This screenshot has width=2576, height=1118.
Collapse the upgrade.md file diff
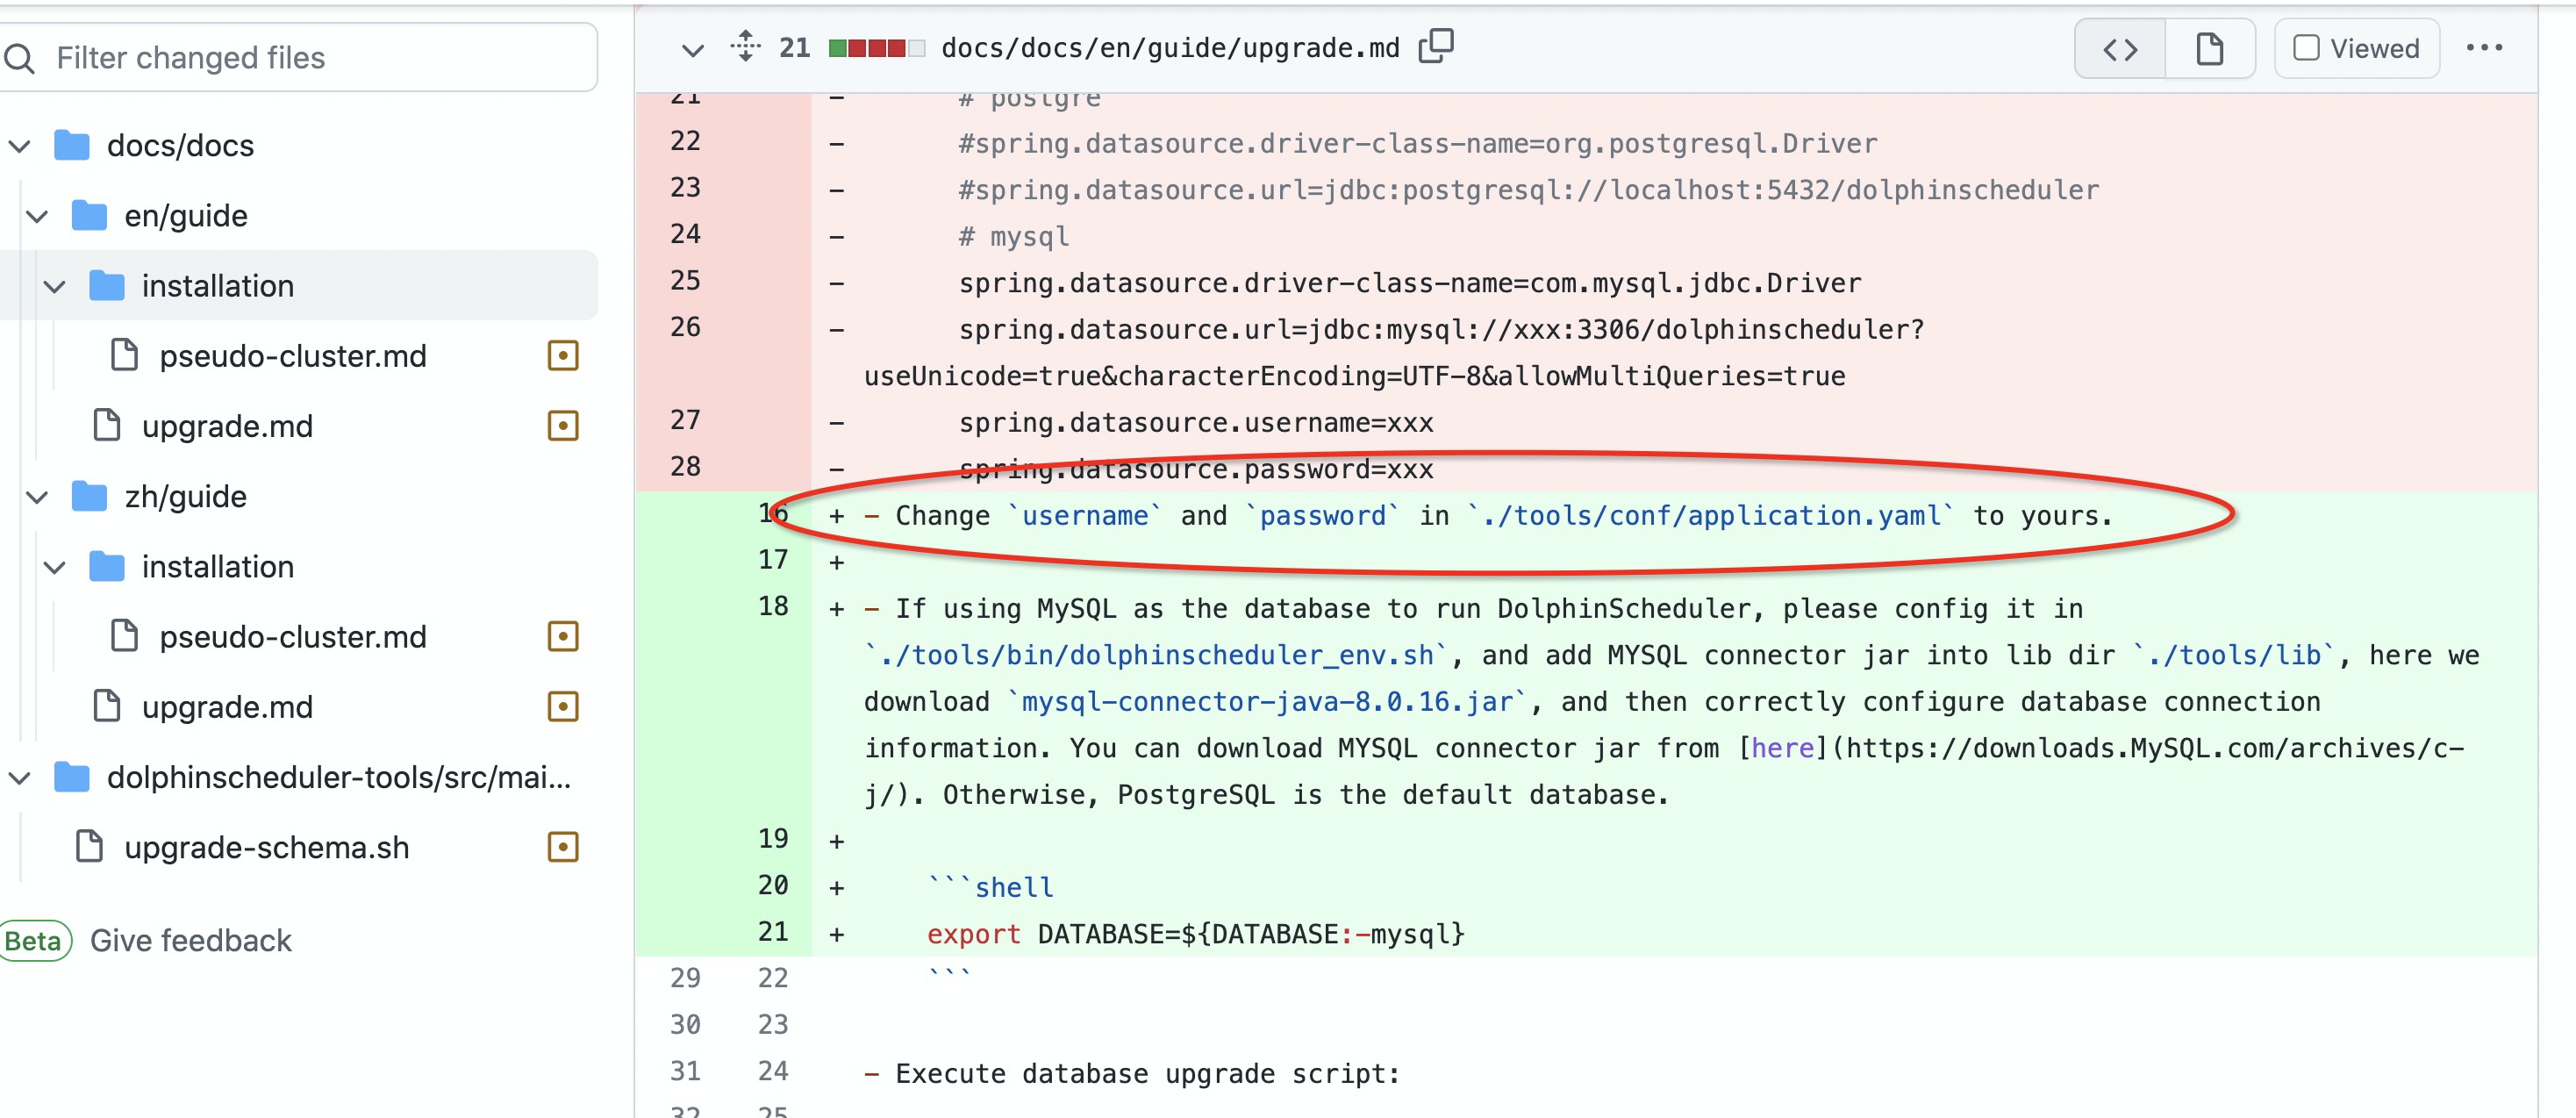tap(692, 49)
